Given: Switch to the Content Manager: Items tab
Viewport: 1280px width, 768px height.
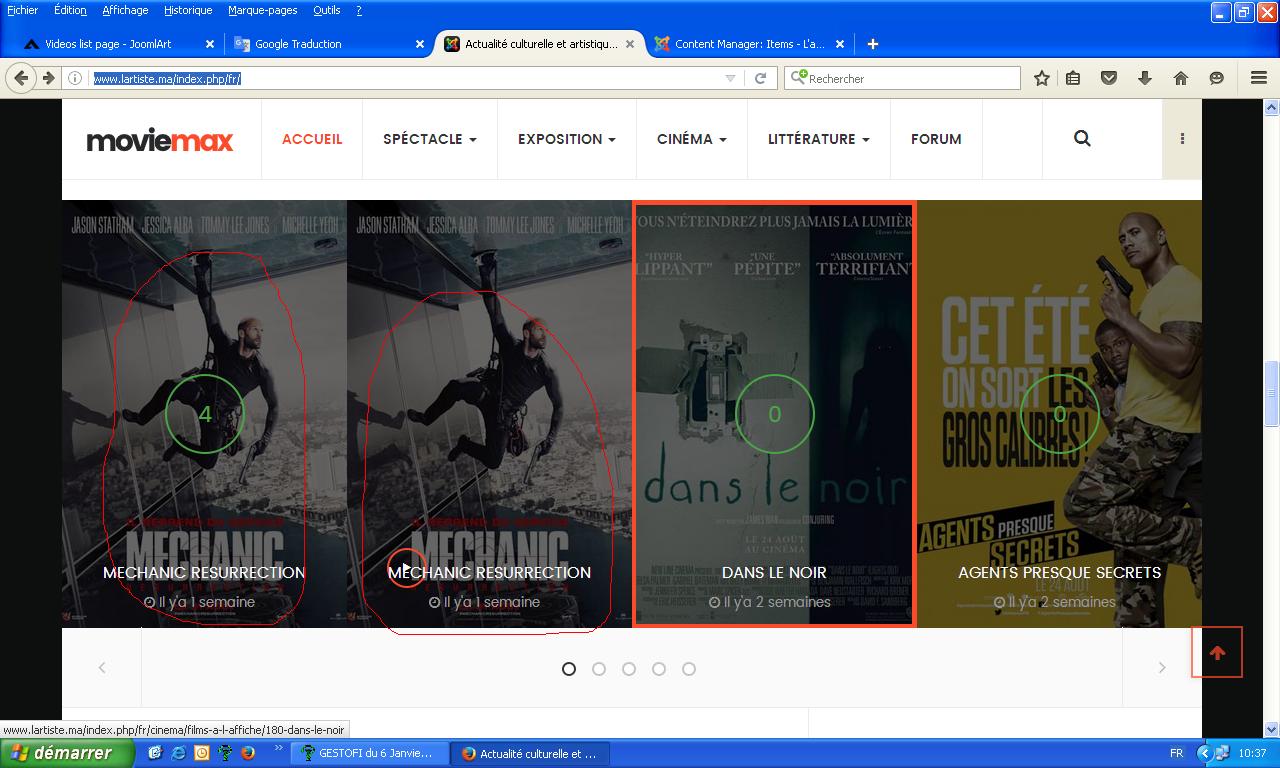Looking at the screenshot, I should (x=749, y=44).
